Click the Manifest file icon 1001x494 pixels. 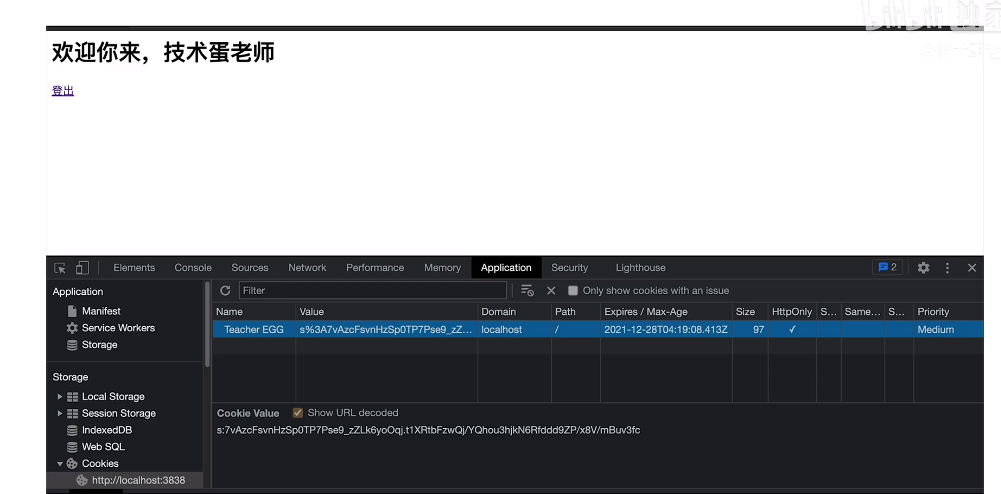click(72, 311)
